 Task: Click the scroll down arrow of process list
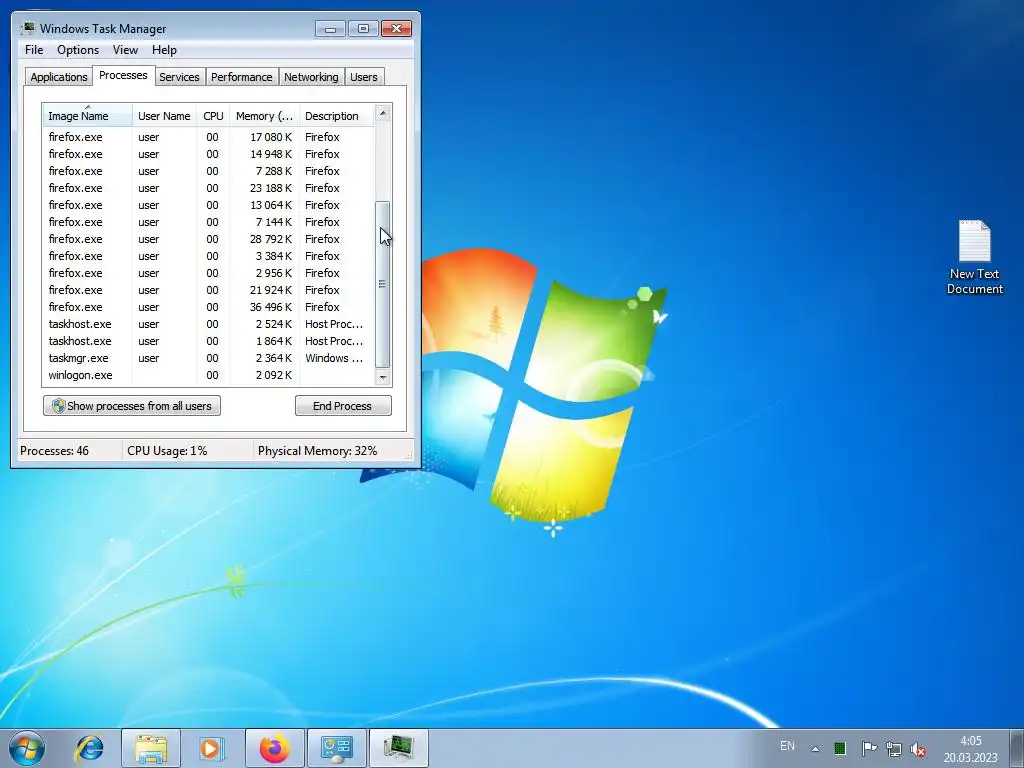(x=383, y=377)
